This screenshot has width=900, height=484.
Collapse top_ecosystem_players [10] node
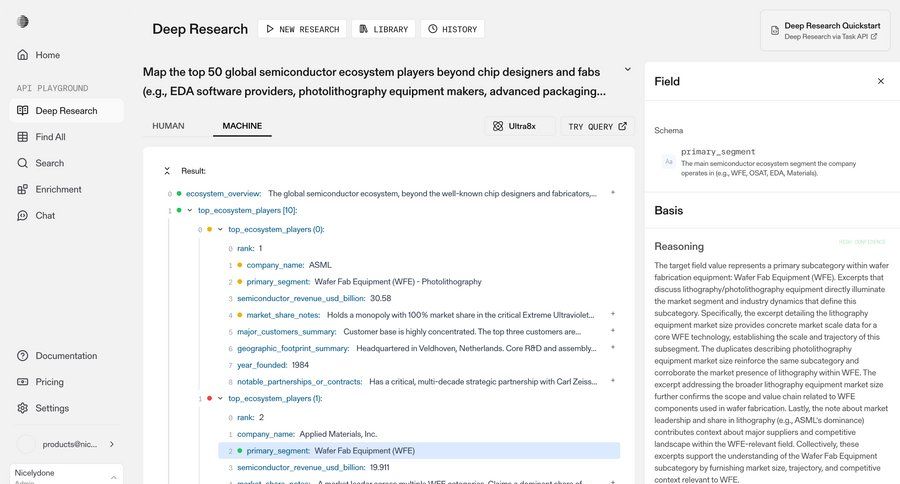coord(190,210)
